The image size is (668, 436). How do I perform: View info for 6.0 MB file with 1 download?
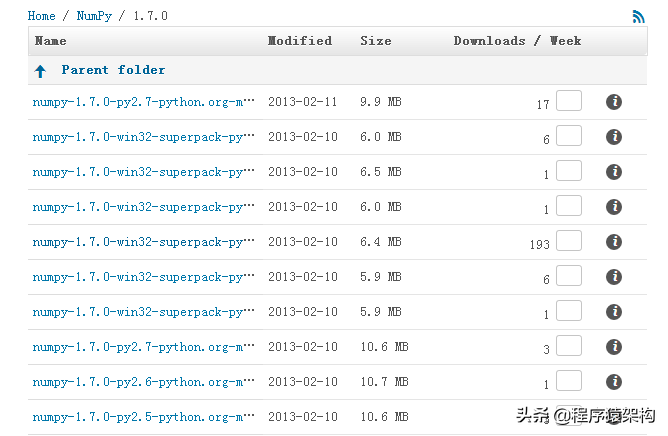[613, 207]
